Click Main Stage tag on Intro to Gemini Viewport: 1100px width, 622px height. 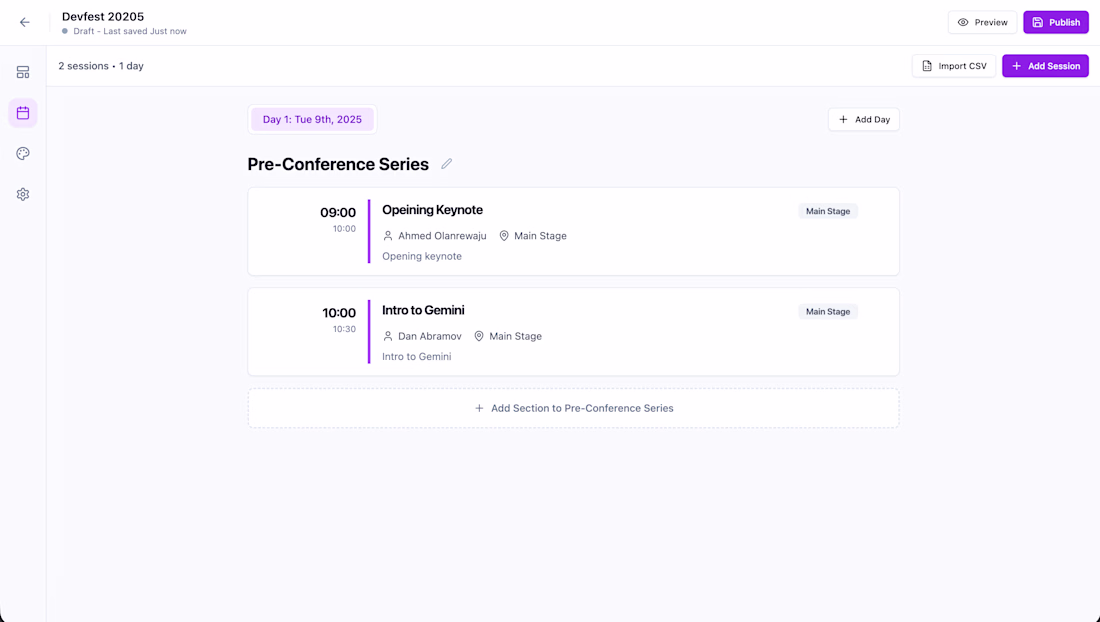tap(828, 312)
